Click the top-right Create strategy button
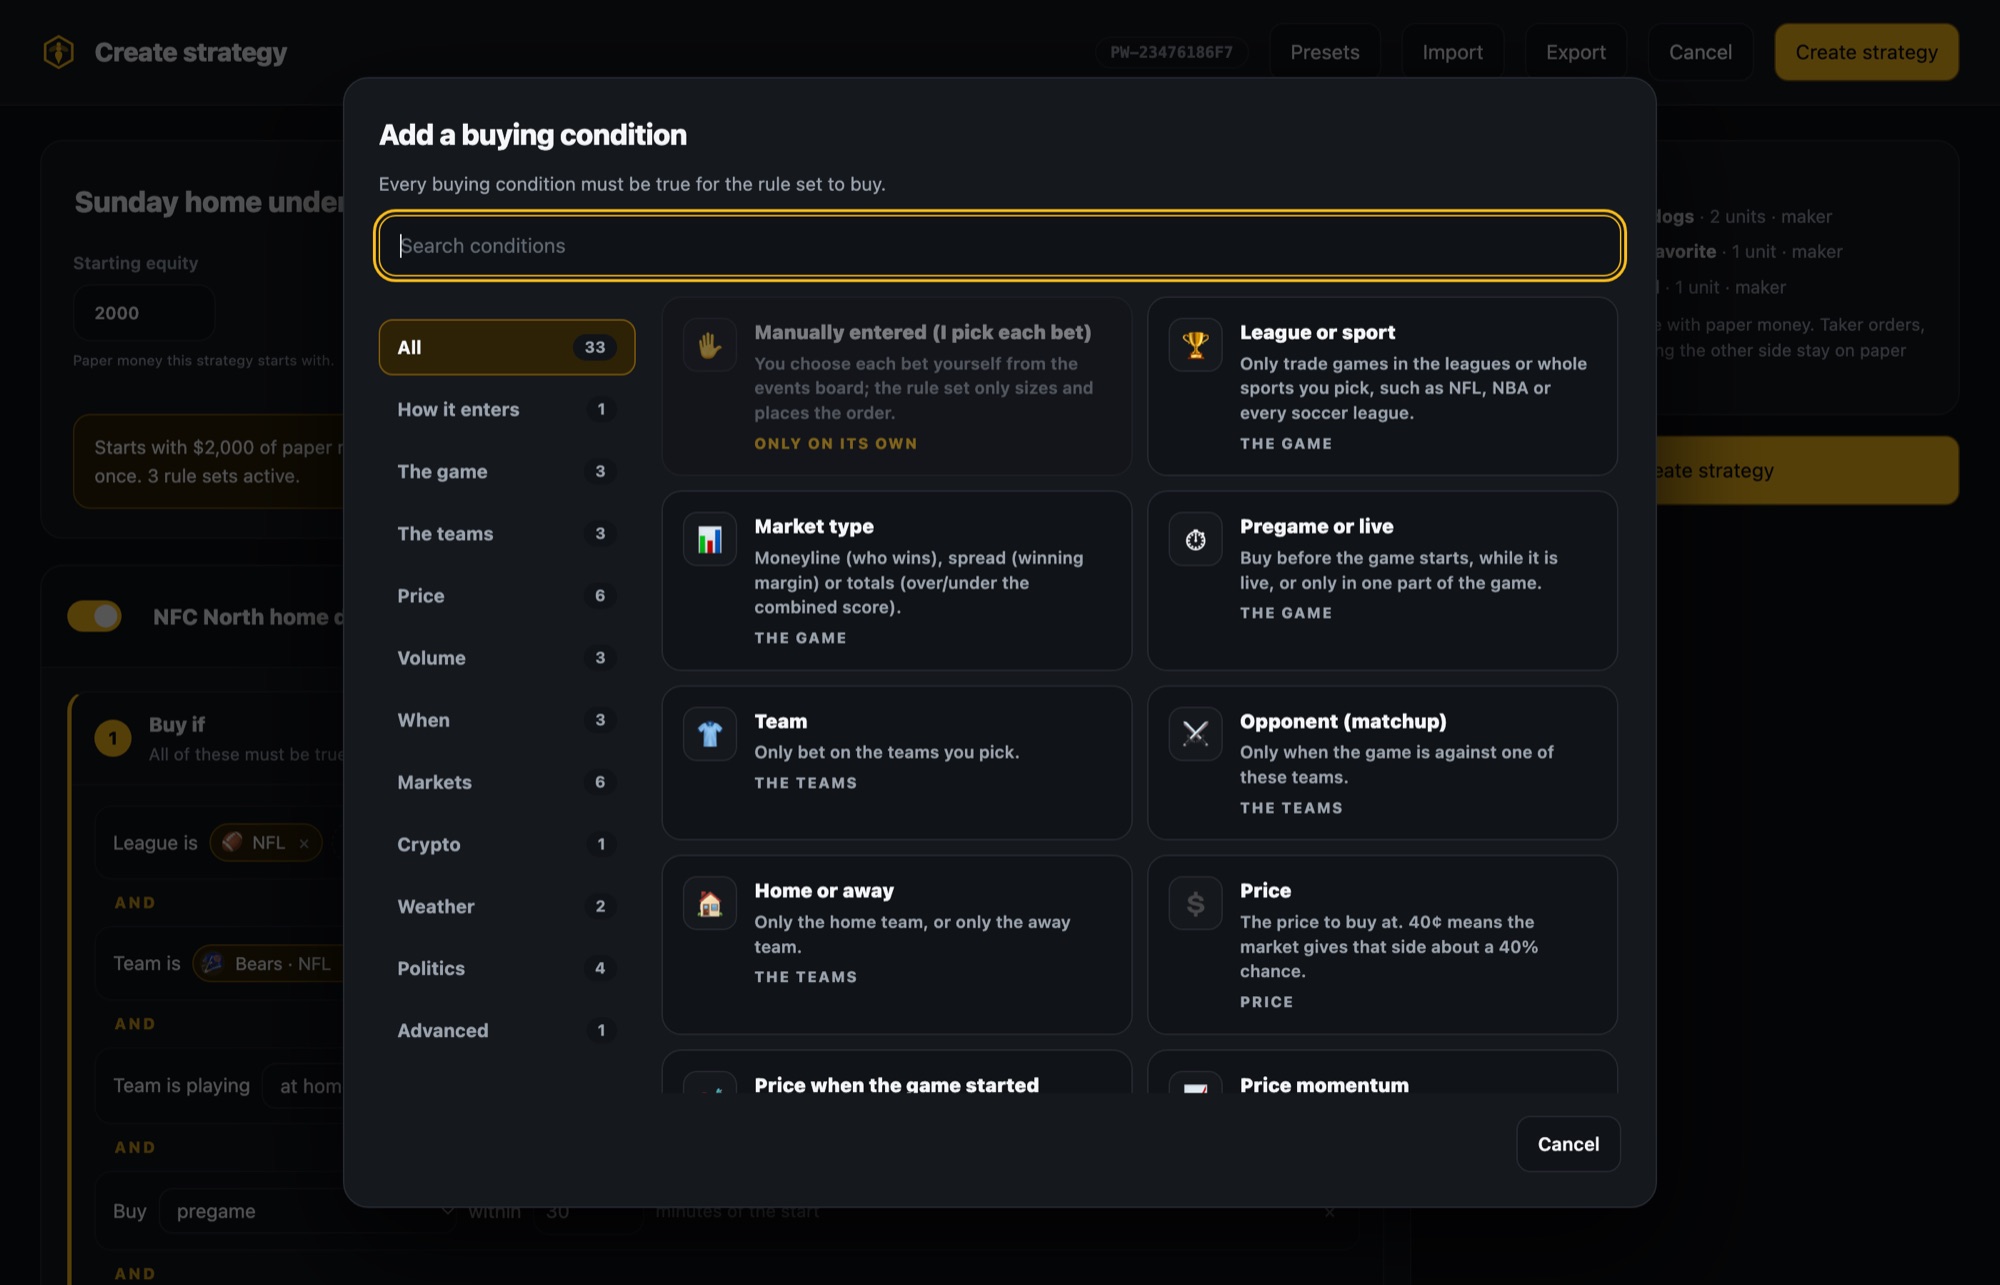This screenshot has height=1285, width=2000. [x=1866, y=52]
